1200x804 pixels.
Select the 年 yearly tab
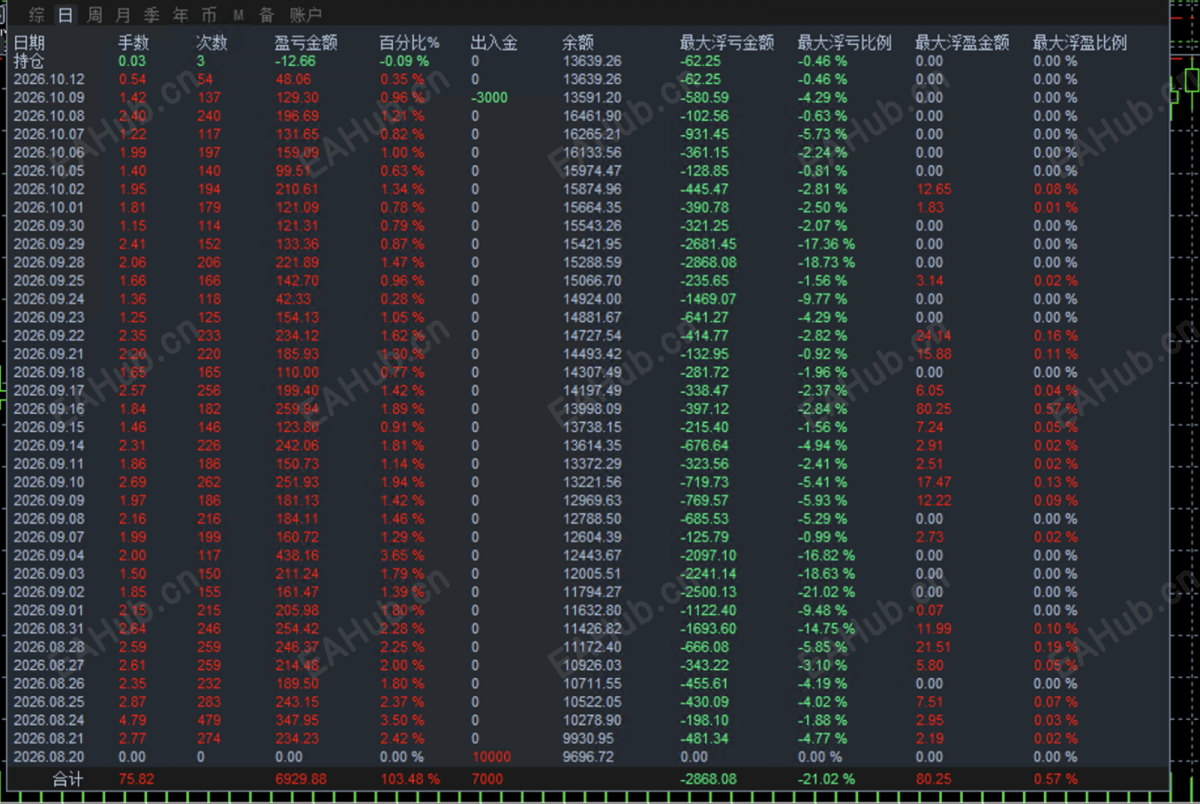(x=180, y=15)
